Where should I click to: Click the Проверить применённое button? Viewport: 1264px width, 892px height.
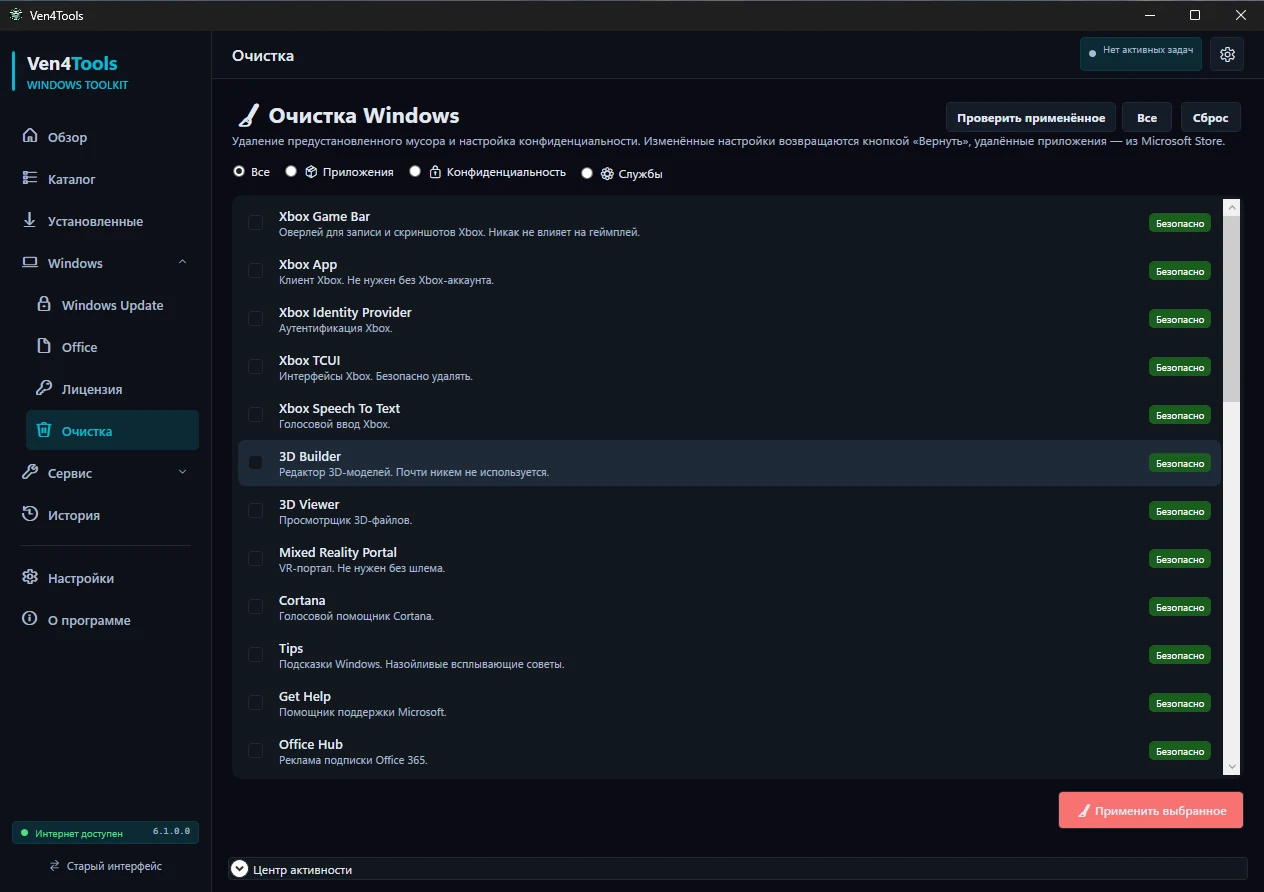[1031, 117]
